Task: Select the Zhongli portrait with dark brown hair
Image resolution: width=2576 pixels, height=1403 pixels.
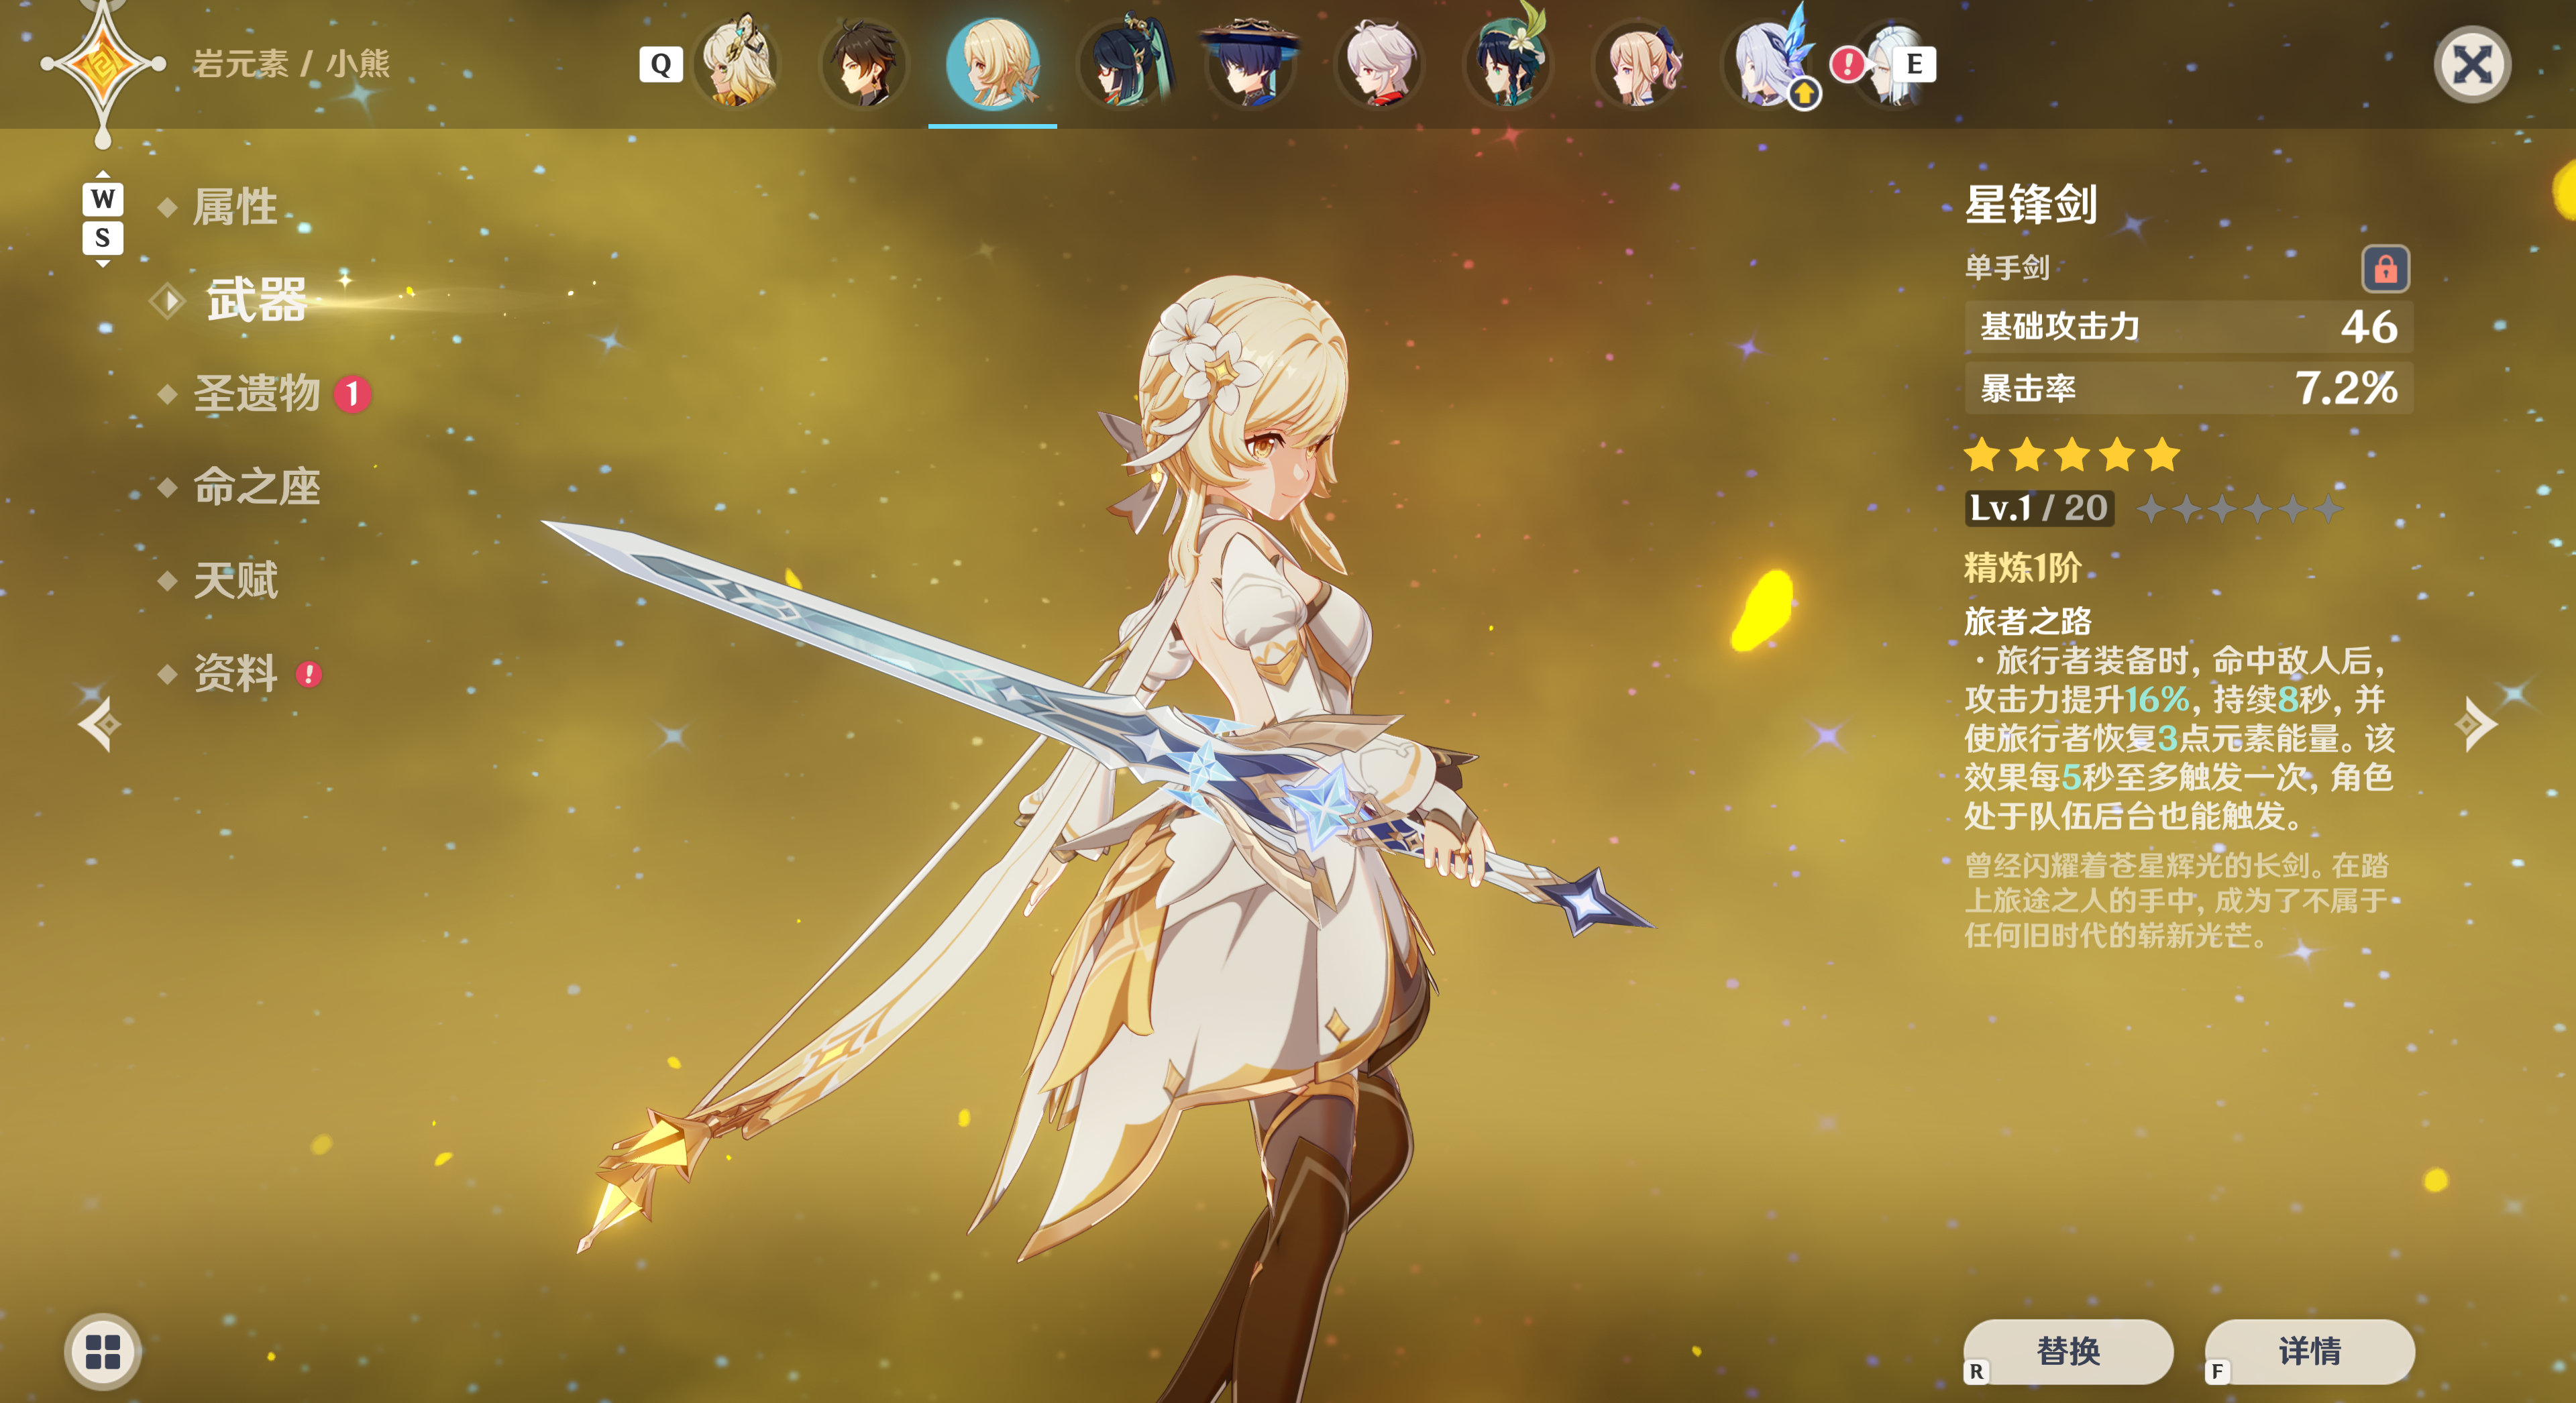Action: tap(864, 63)
